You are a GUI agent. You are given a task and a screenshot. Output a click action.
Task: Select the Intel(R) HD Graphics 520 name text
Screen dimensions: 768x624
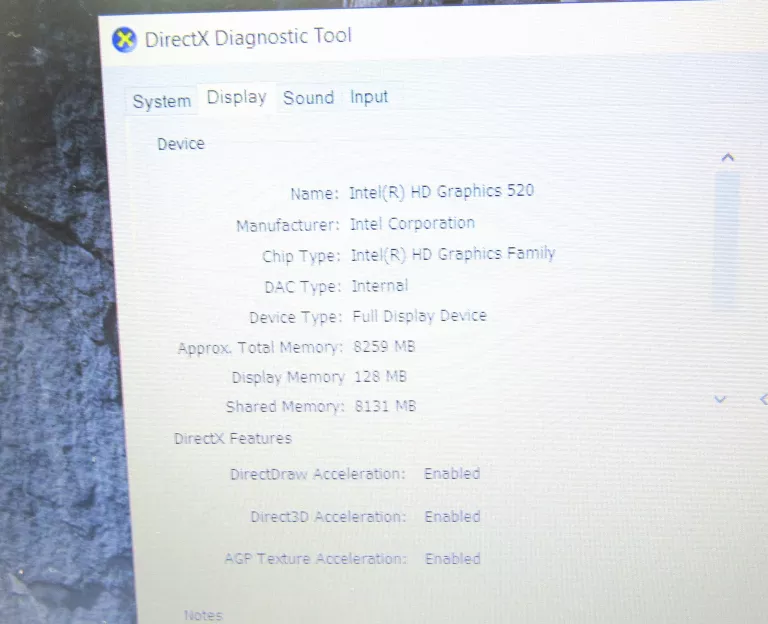441,192
